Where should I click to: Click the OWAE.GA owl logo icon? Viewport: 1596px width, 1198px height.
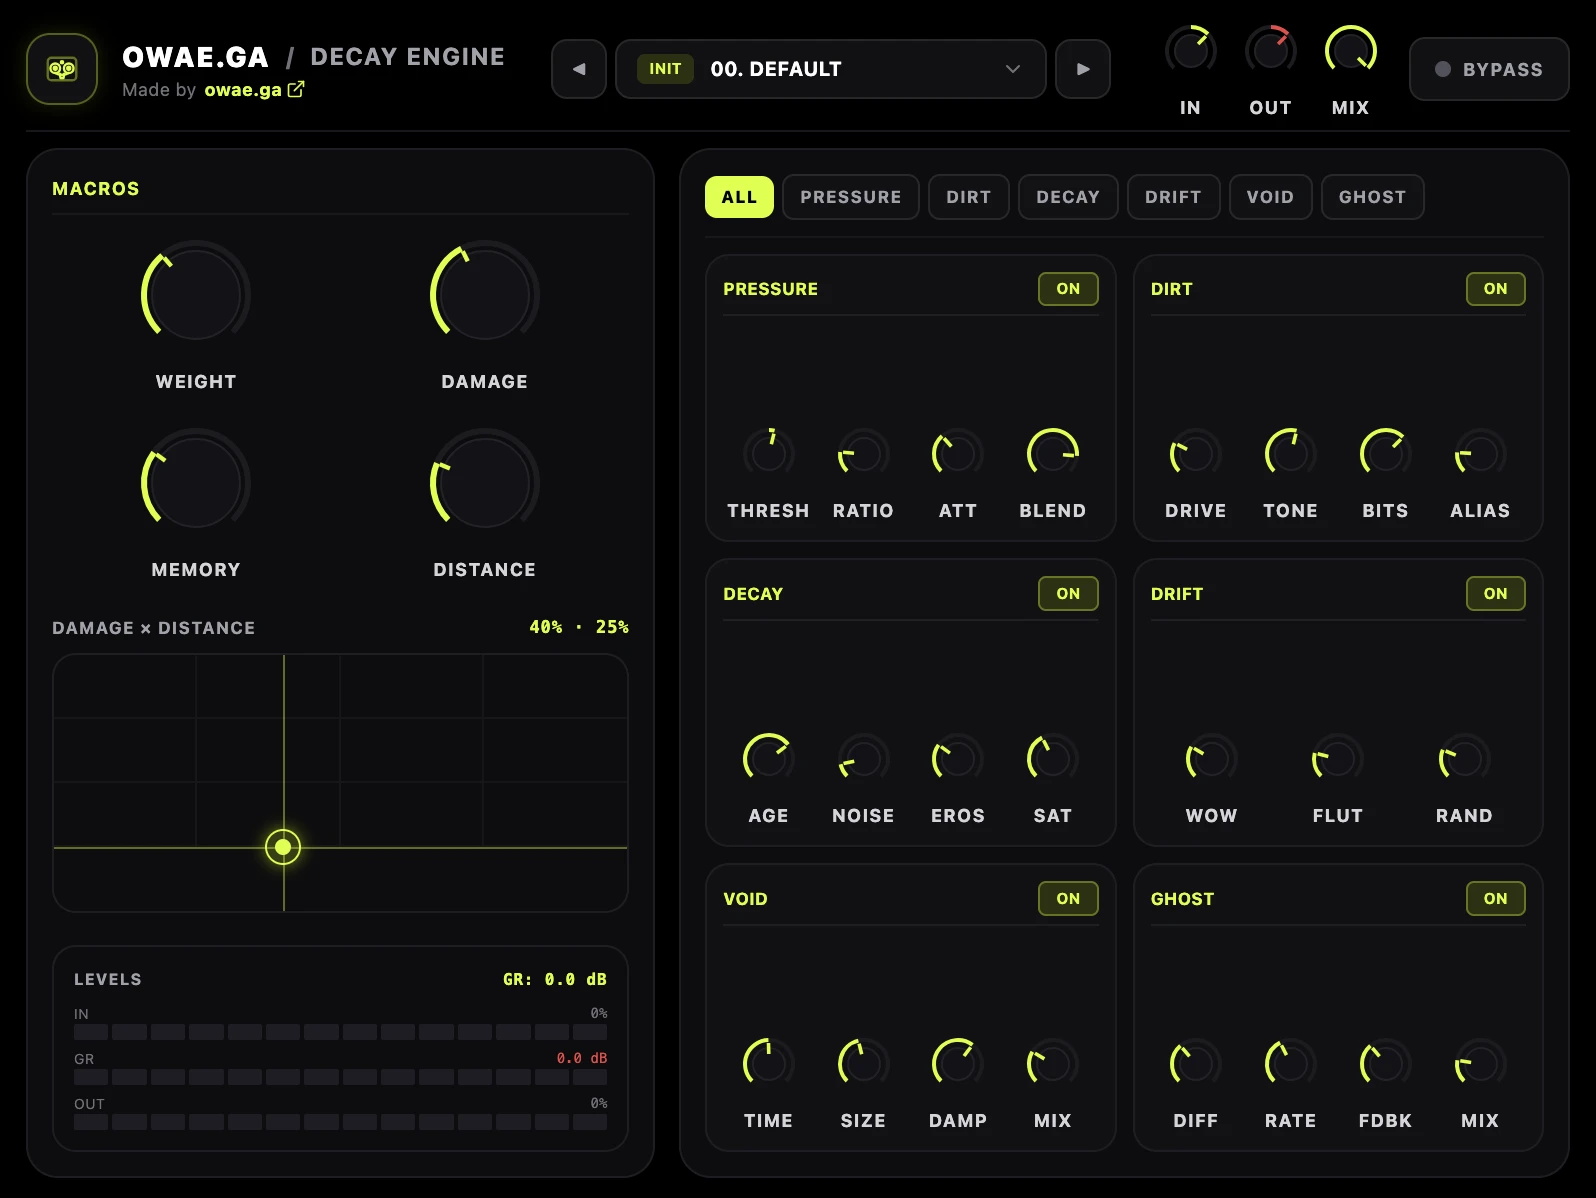click(62, 69)
